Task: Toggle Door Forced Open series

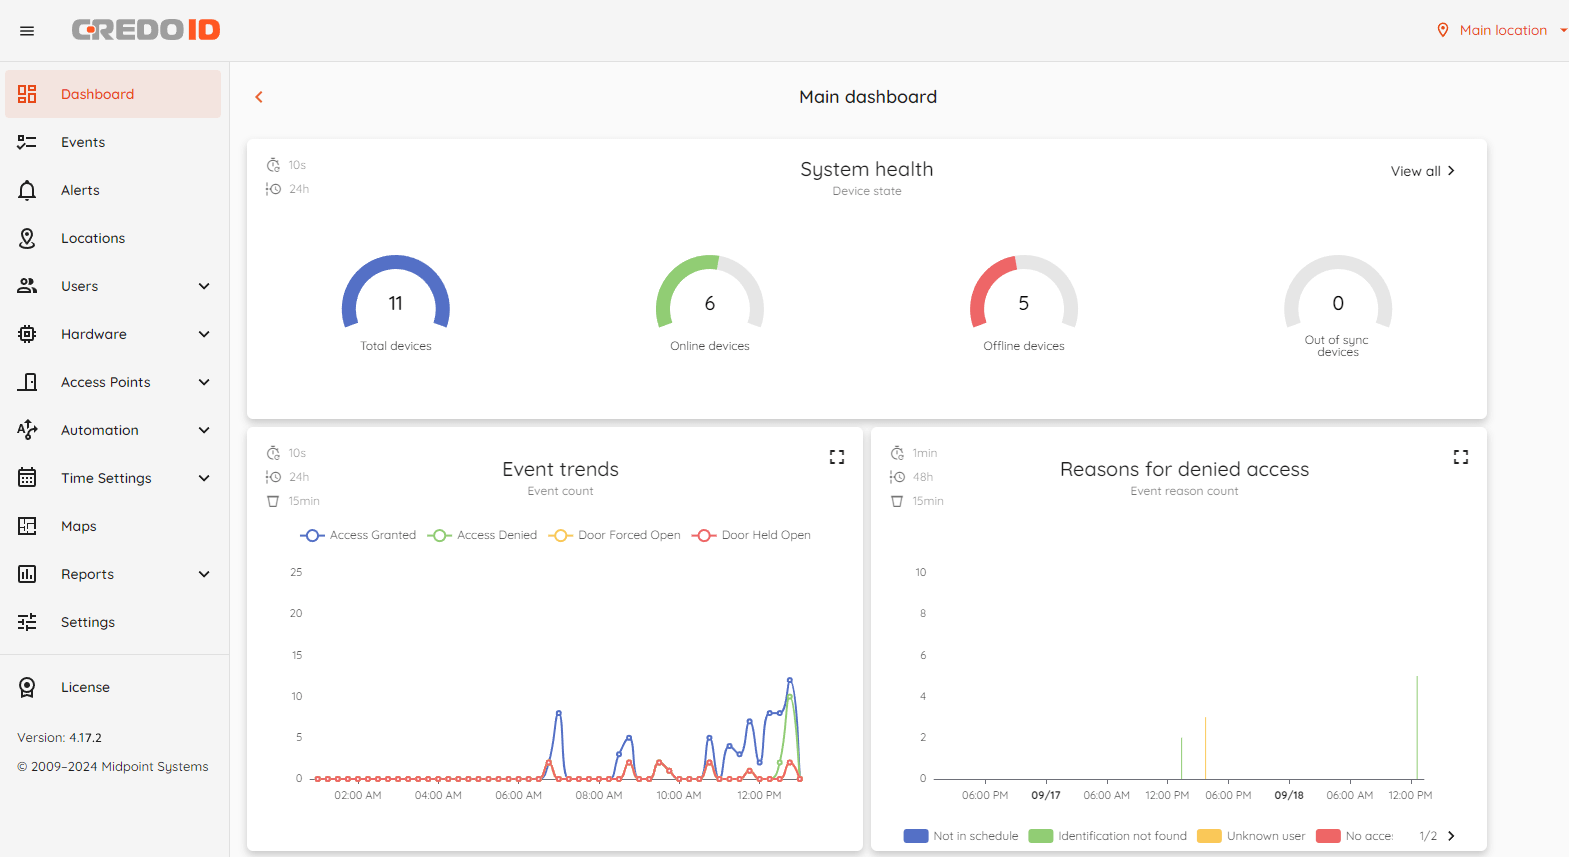Action: tap(614, 535)
